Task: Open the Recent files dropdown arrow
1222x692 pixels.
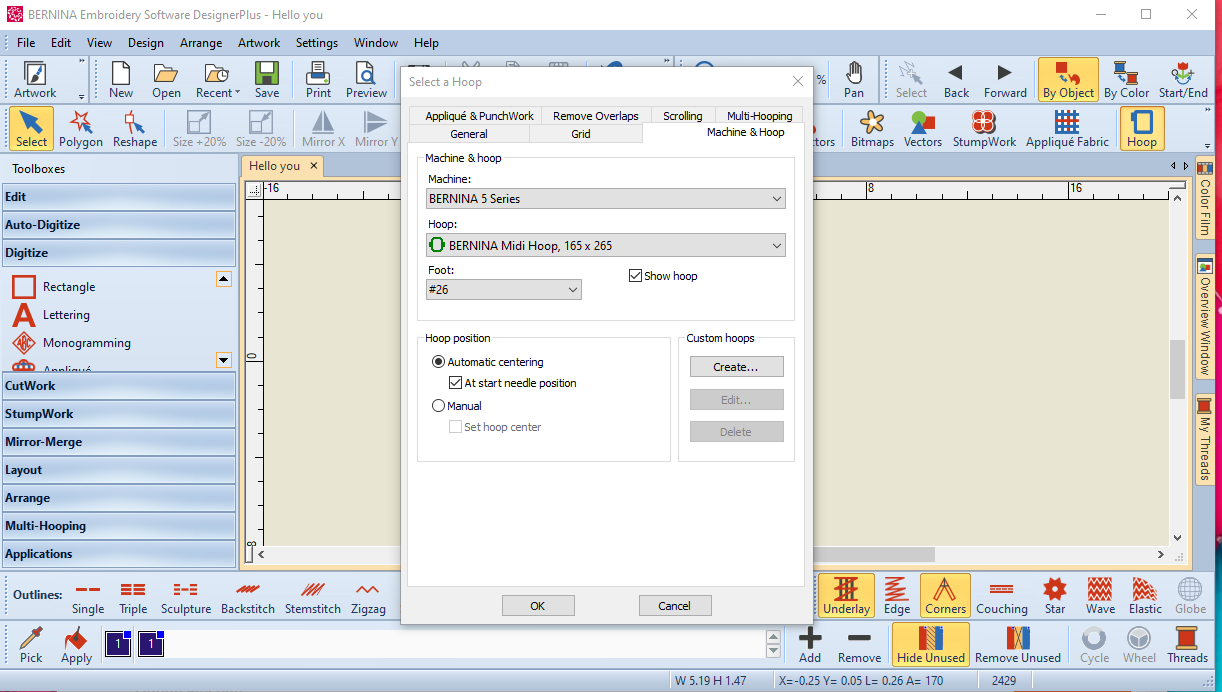Action: [237, 93]
